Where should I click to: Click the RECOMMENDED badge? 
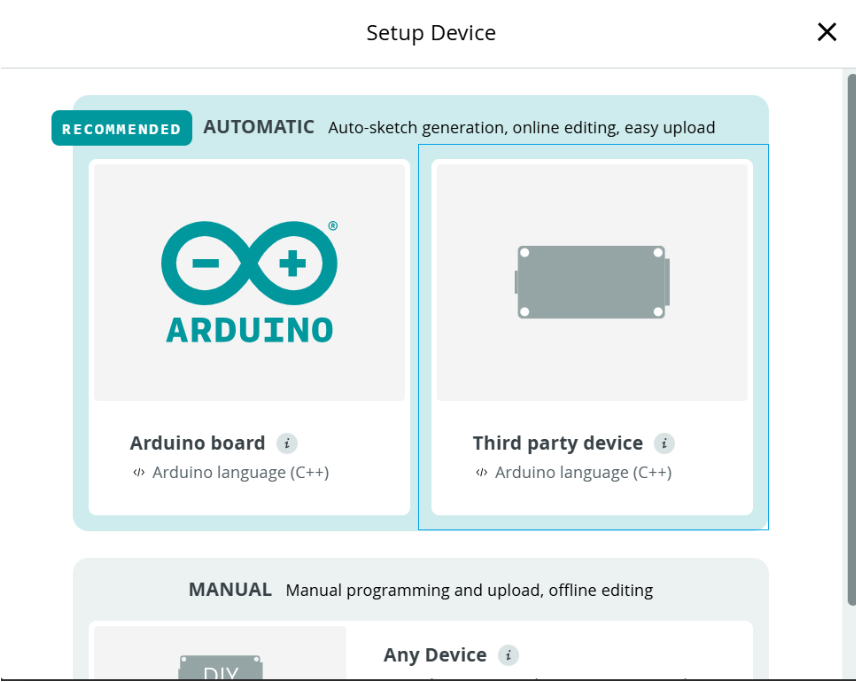122,128
